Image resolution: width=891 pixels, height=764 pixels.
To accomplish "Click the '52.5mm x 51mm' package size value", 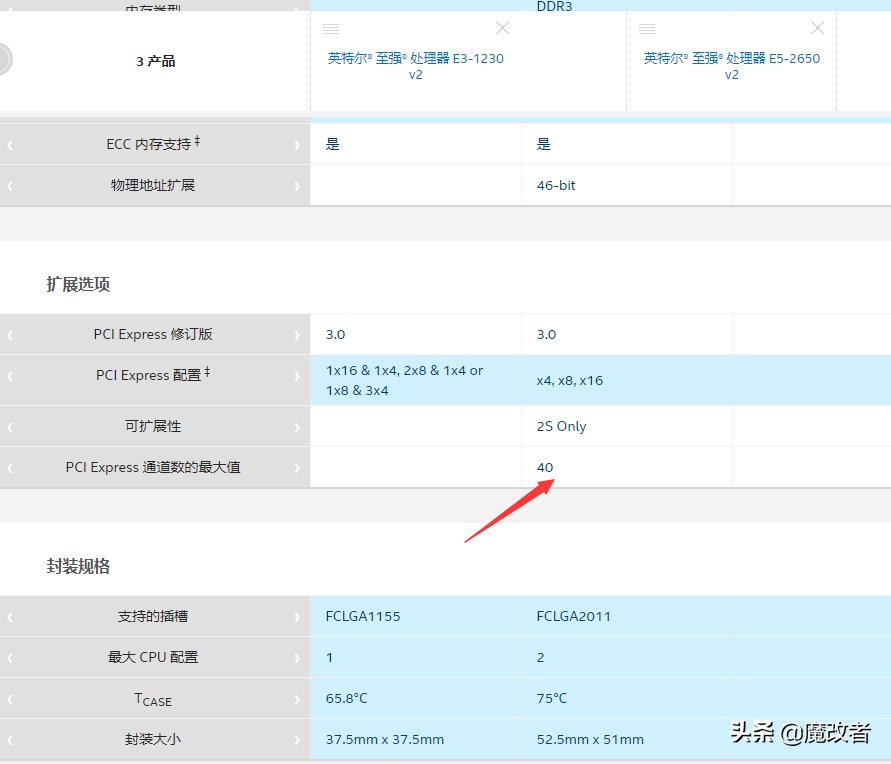I will [590, 739].
